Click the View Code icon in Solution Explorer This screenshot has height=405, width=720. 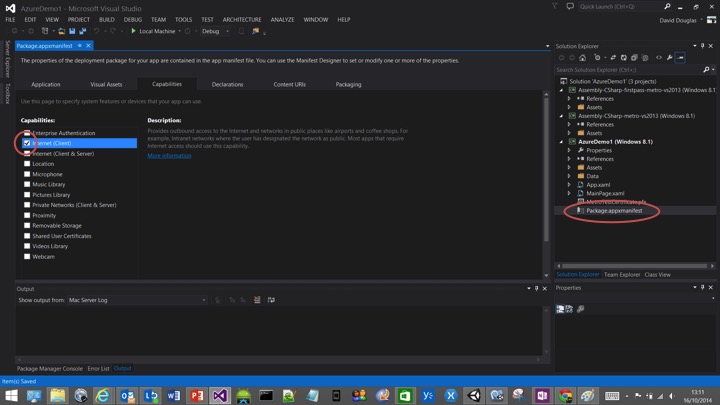pyautogui.click(x=659, y=57)
